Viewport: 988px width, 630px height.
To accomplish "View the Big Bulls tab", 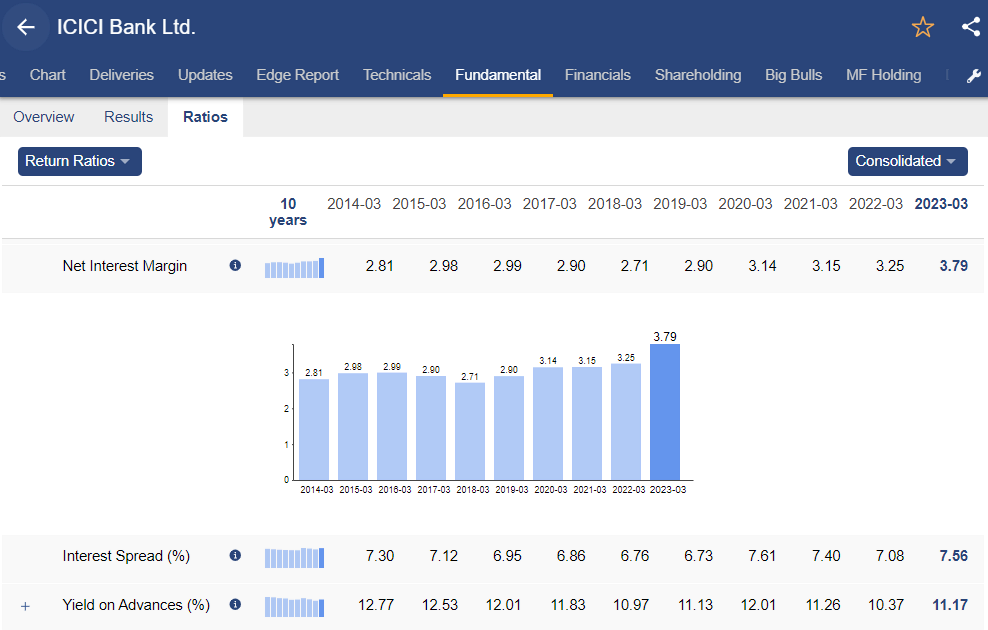I will pyautogui.click(x=793, y=75).
